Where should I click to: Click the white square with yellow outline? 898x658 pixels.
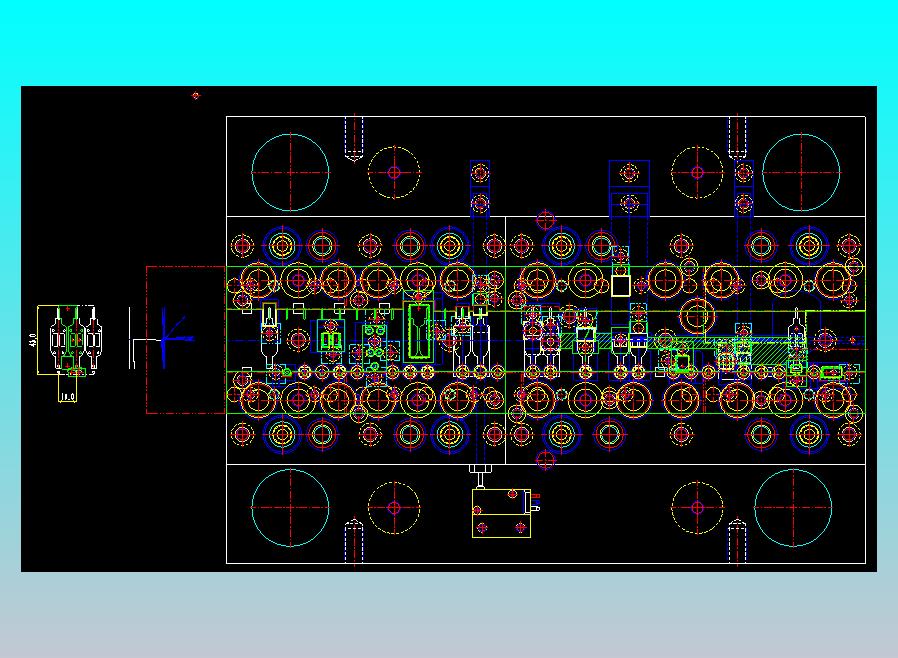click(621, 286)
